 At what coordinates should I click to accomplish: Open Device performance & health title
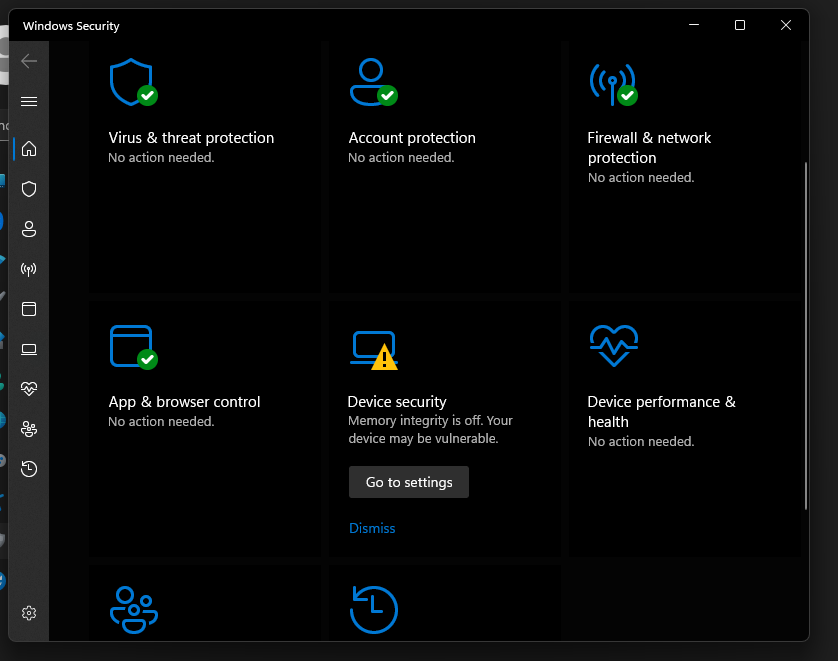point(661,411)
